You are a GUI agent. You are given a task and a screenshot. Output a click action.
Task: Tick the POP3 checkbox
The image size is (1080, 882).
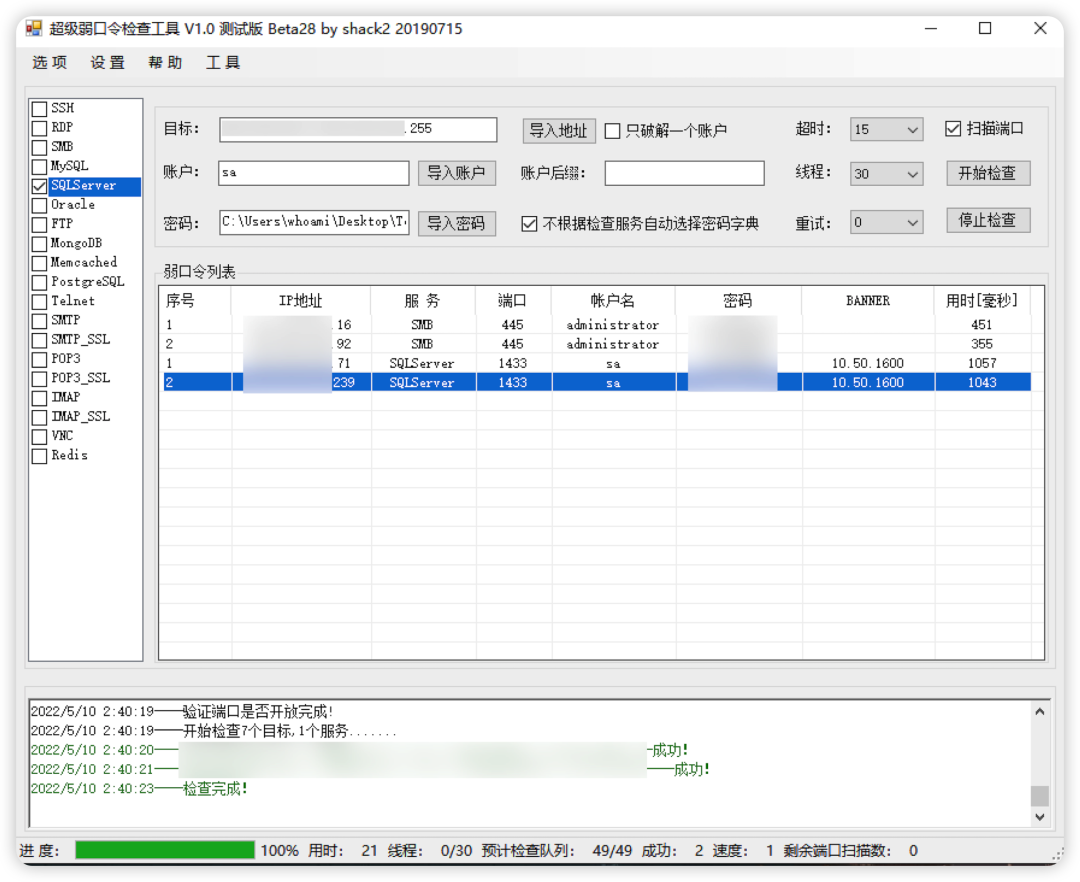point(39,359)
